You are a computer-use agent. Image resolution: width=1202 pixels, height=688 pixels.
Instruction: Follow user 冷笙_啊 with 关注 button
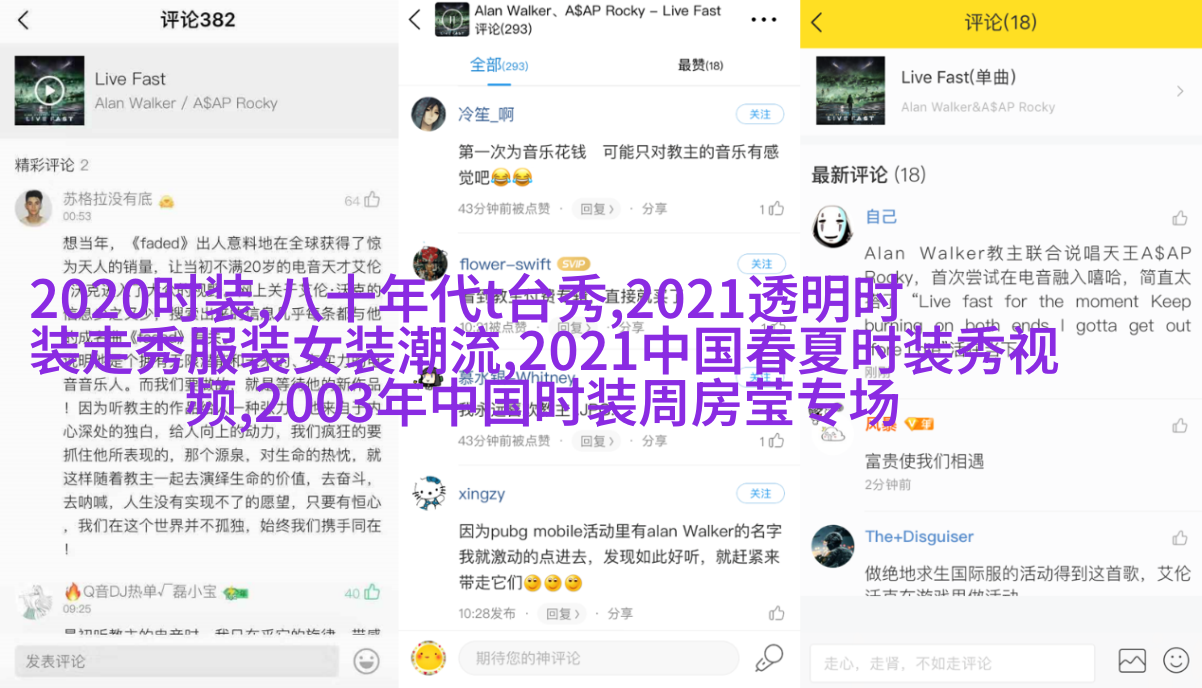click(760, 114)
